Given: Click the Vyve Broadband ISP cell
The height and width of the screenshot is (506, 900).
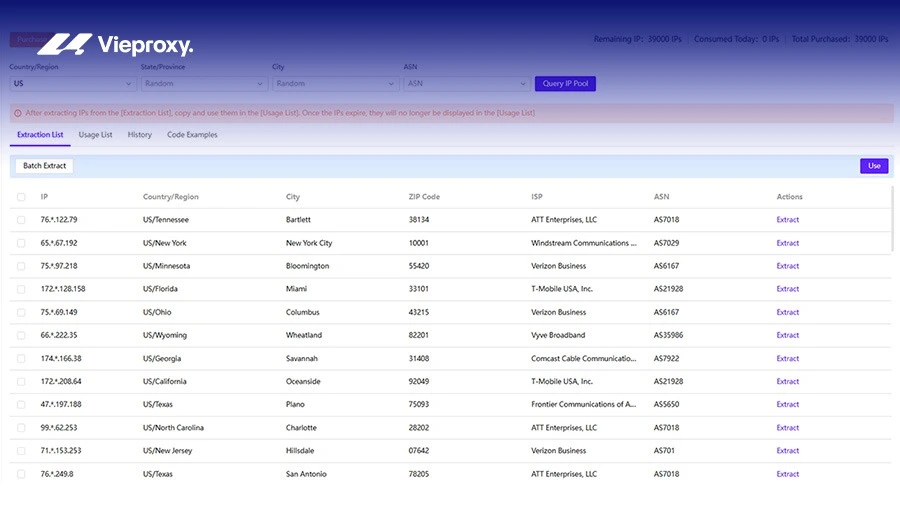Looking at the screenshot, I should 558,336.
